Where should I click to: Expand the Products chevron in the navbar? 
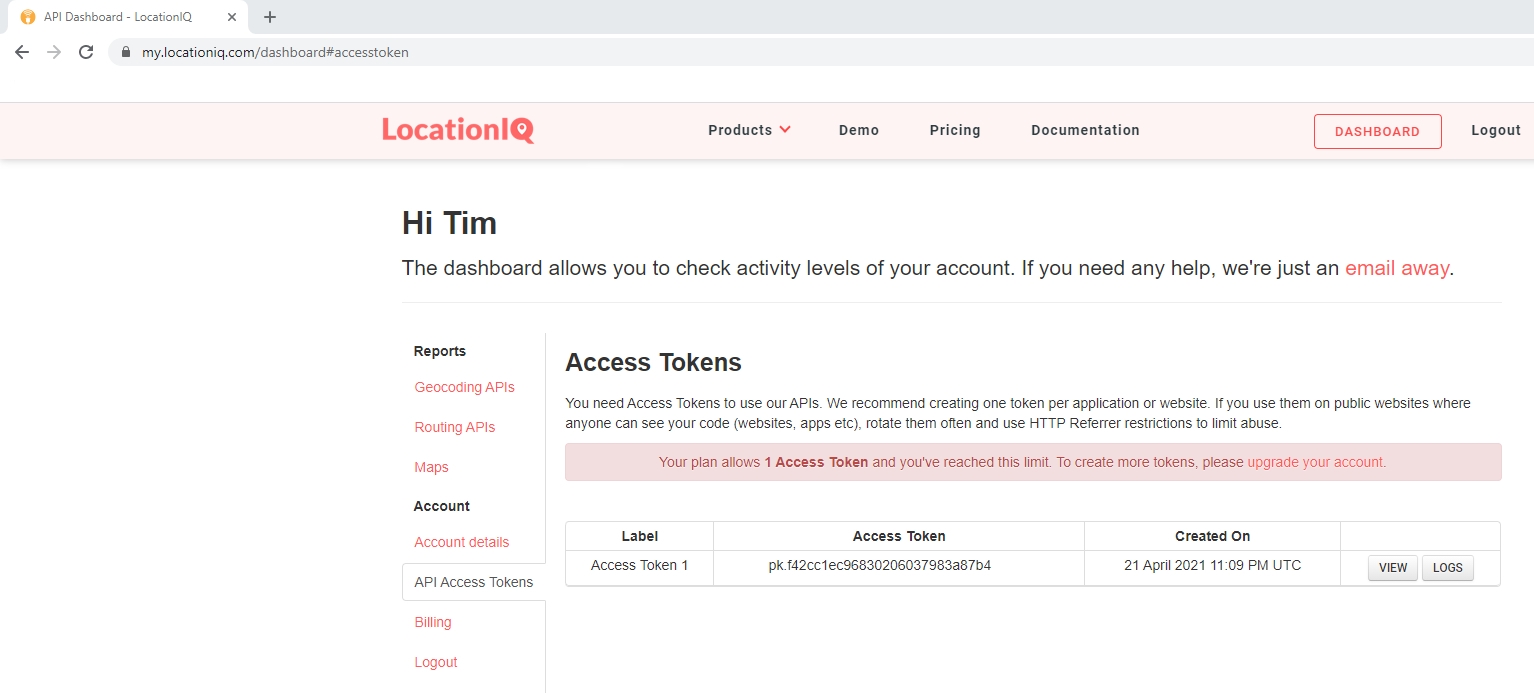point(786,130)
